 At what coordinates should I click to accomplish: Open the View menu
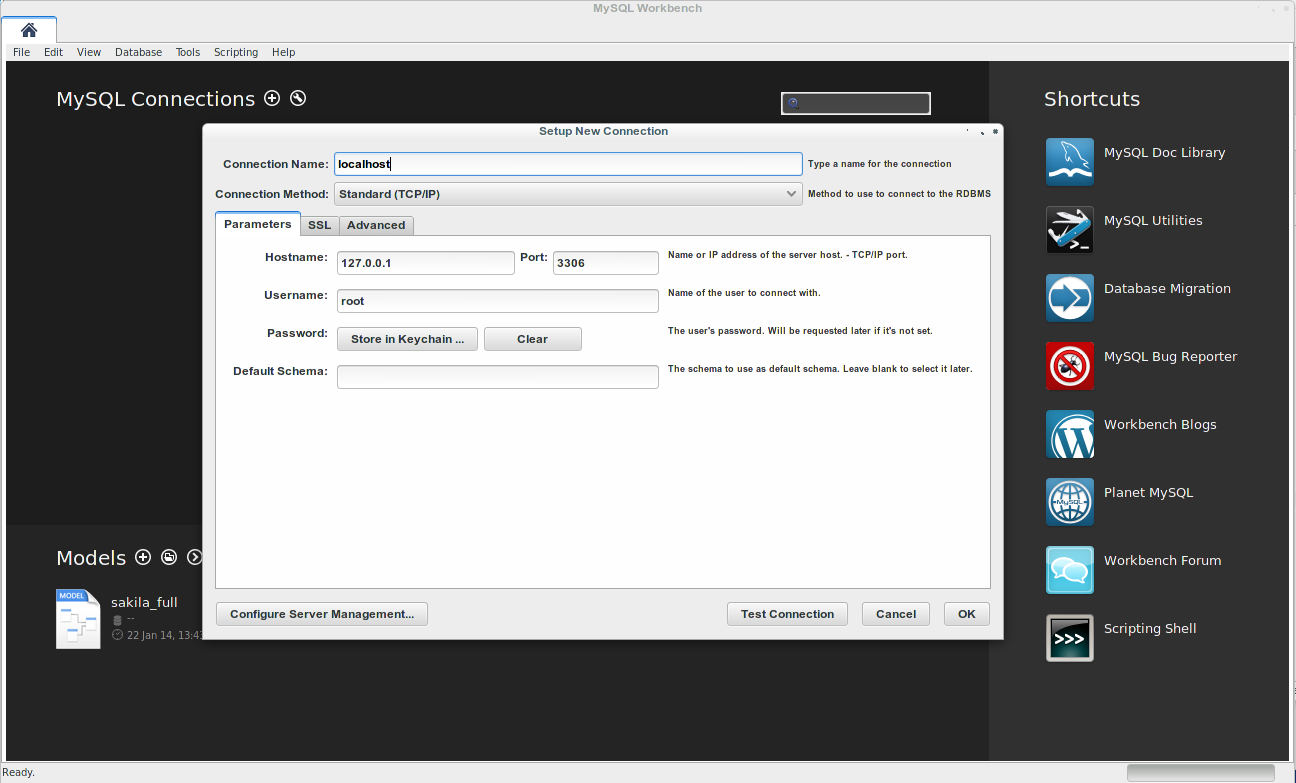tap(89, 52)
